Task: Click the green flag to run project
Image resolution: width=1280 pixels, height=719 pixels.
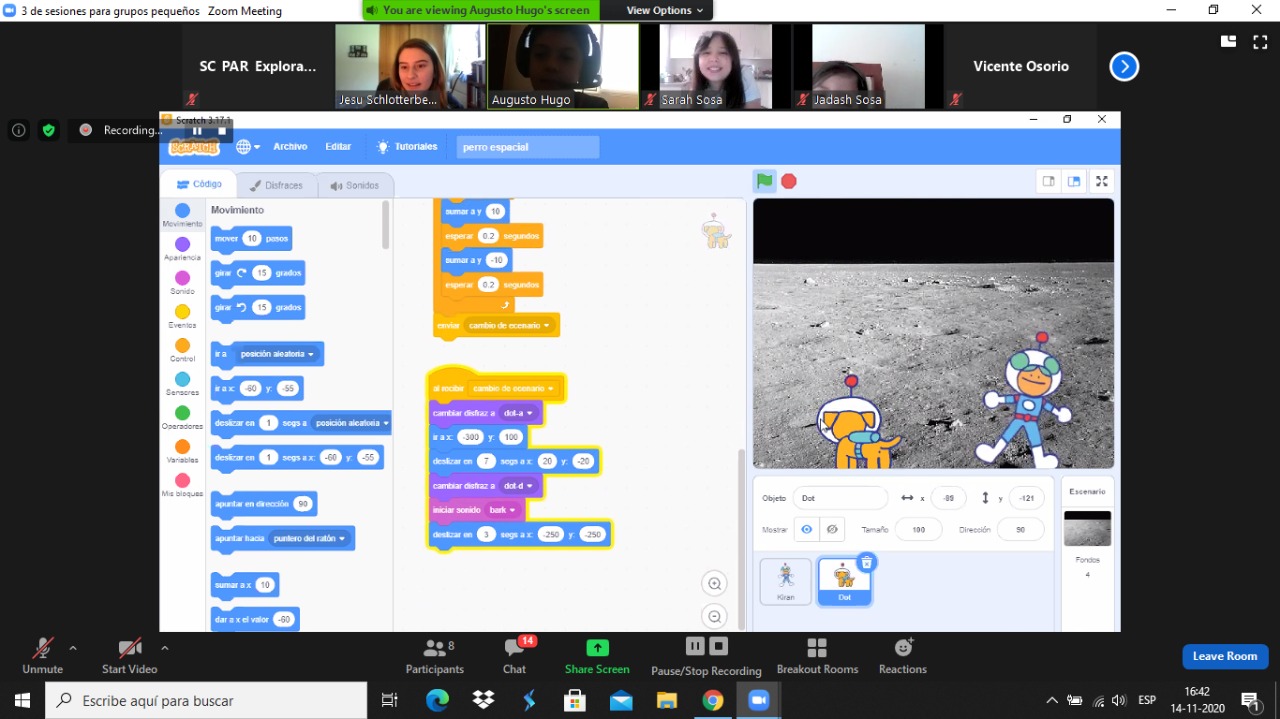Action: (x=764, y=181)
